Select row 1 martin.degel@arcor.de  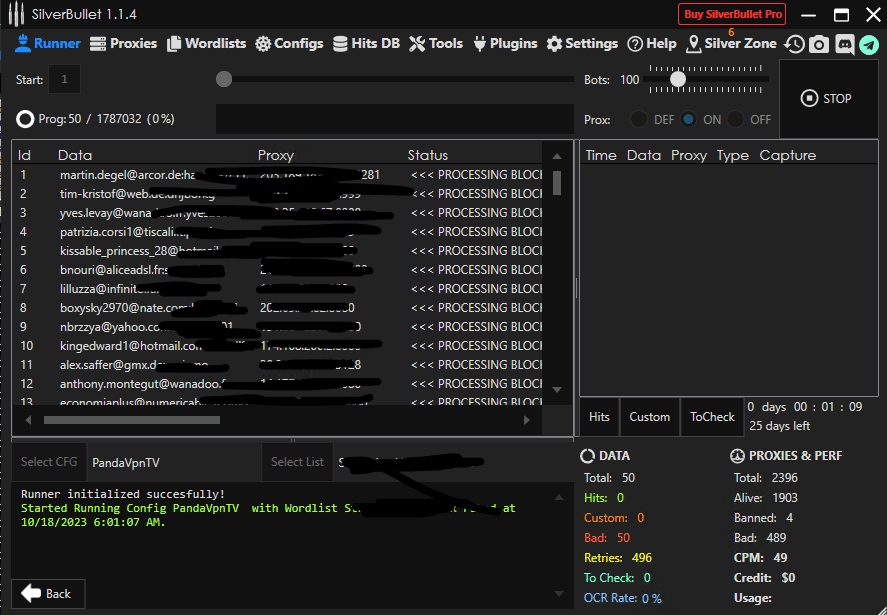pos(277,175)
